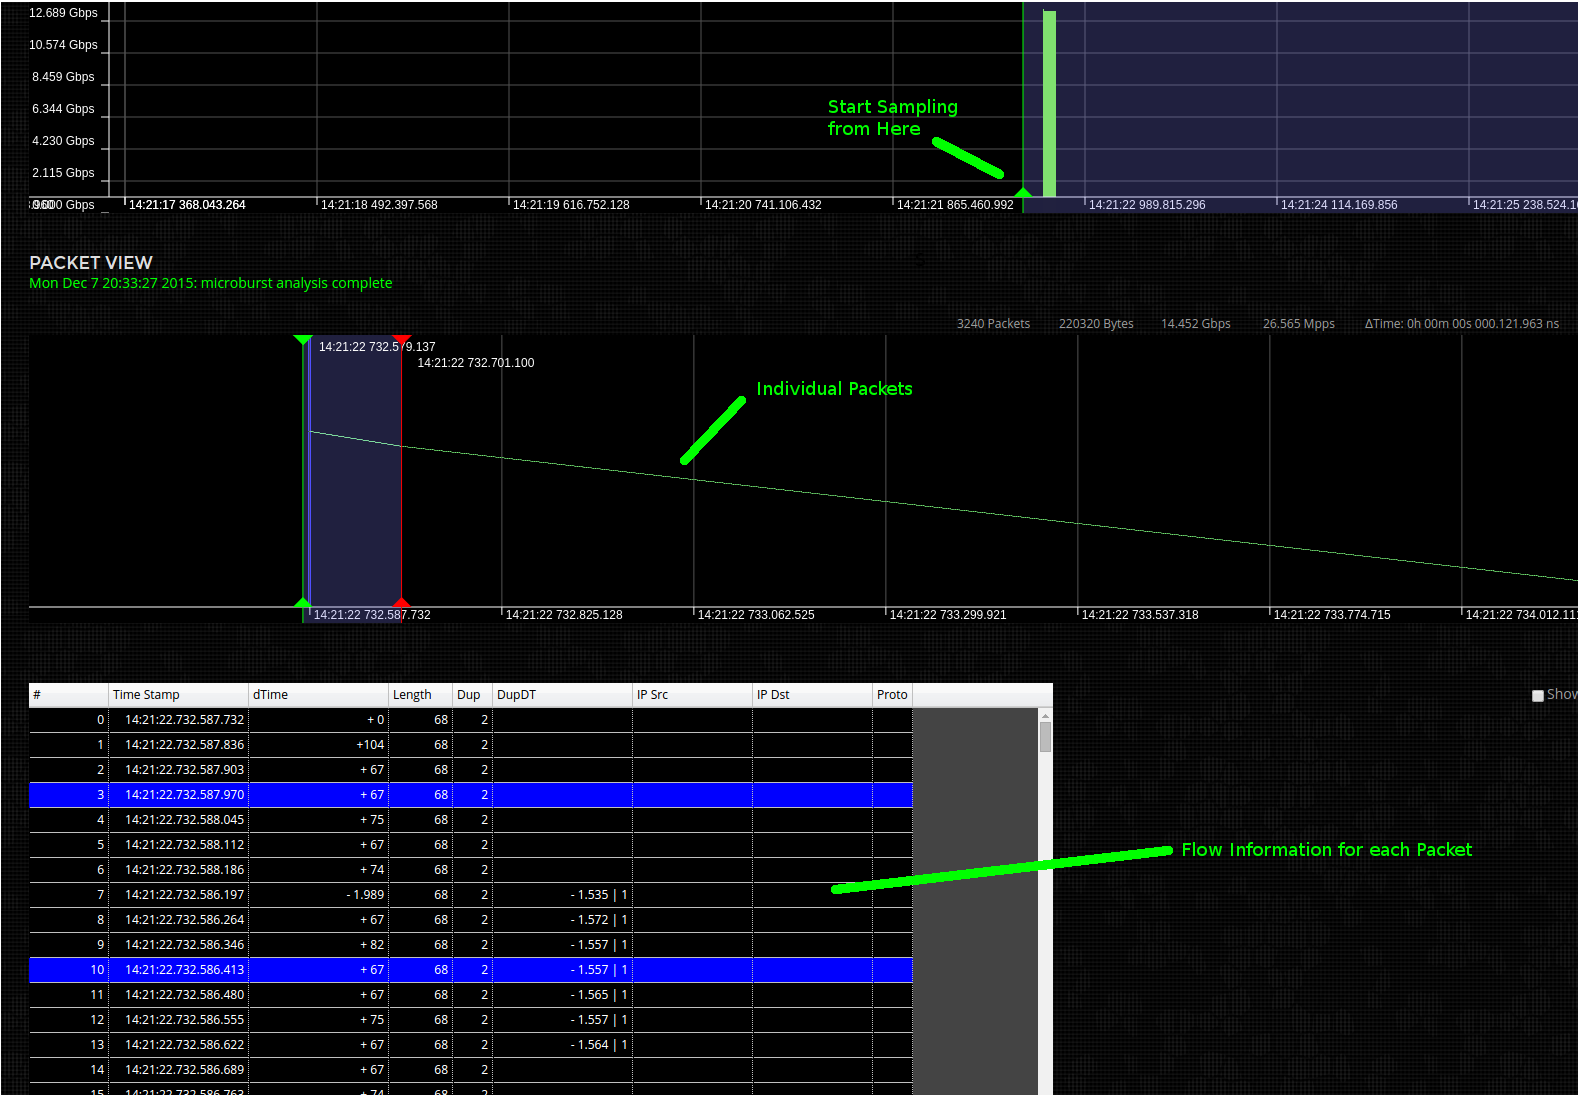Click green sampling start marker under the bandwidth chart
Image resolution: width=1578 pixels, height=1095 pixels.
pos(1022,192)
